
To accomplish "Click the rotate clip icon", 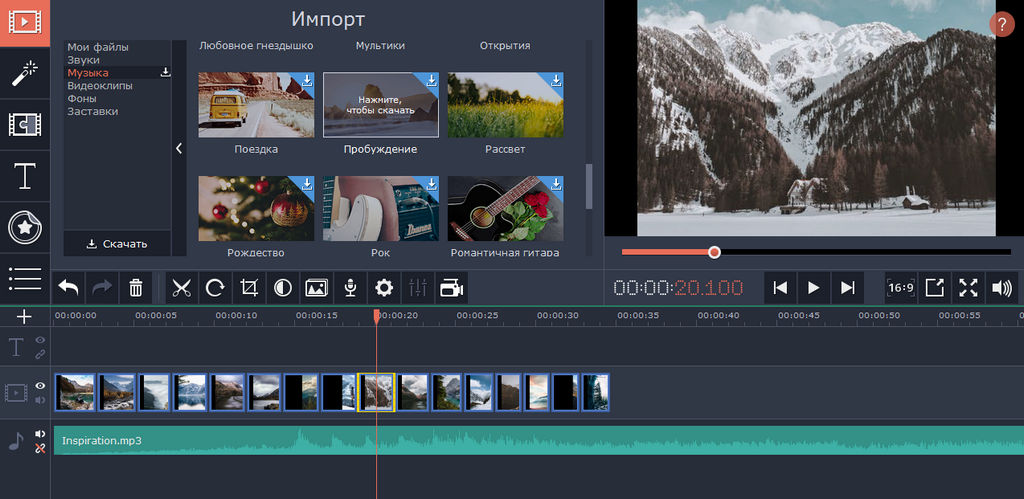I will (215, 288).
